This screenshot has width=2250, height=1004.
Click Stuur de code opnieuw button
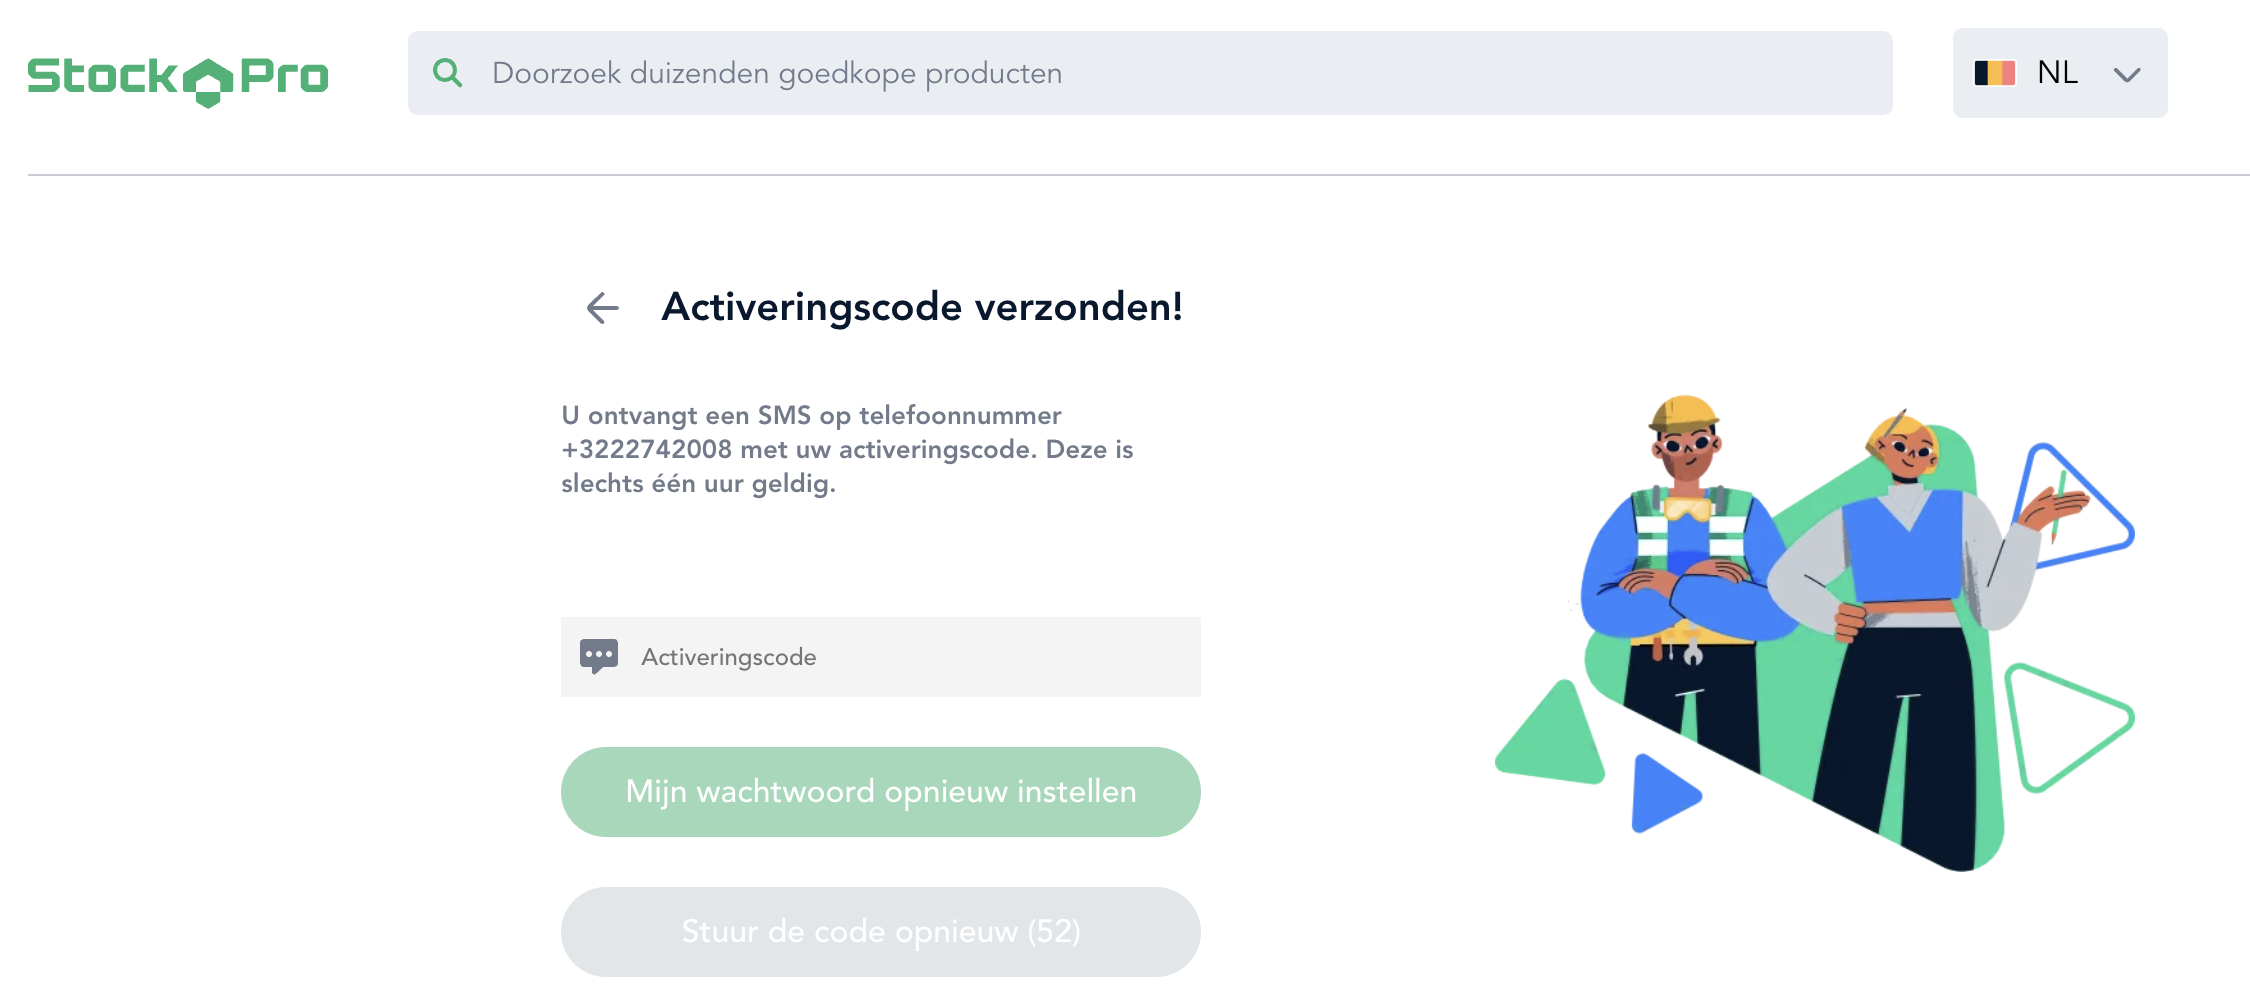pyautogui.click(x=880, y=931)
